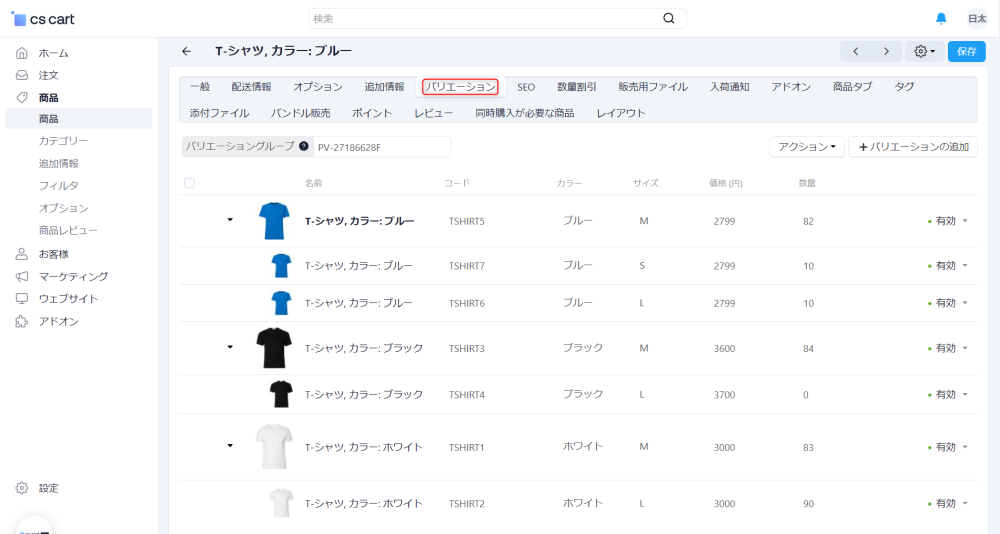The width and height of the screenshot is (1000, 534).
Task: Click the 保存 button
Action: (966, 52)
